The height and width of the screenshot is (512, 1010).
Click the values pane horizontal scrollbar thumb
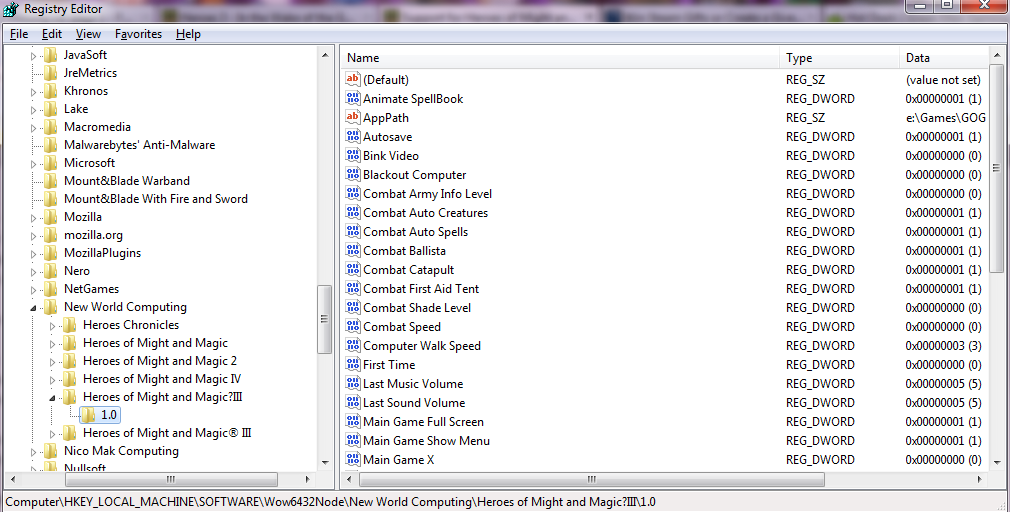point(592,479)
